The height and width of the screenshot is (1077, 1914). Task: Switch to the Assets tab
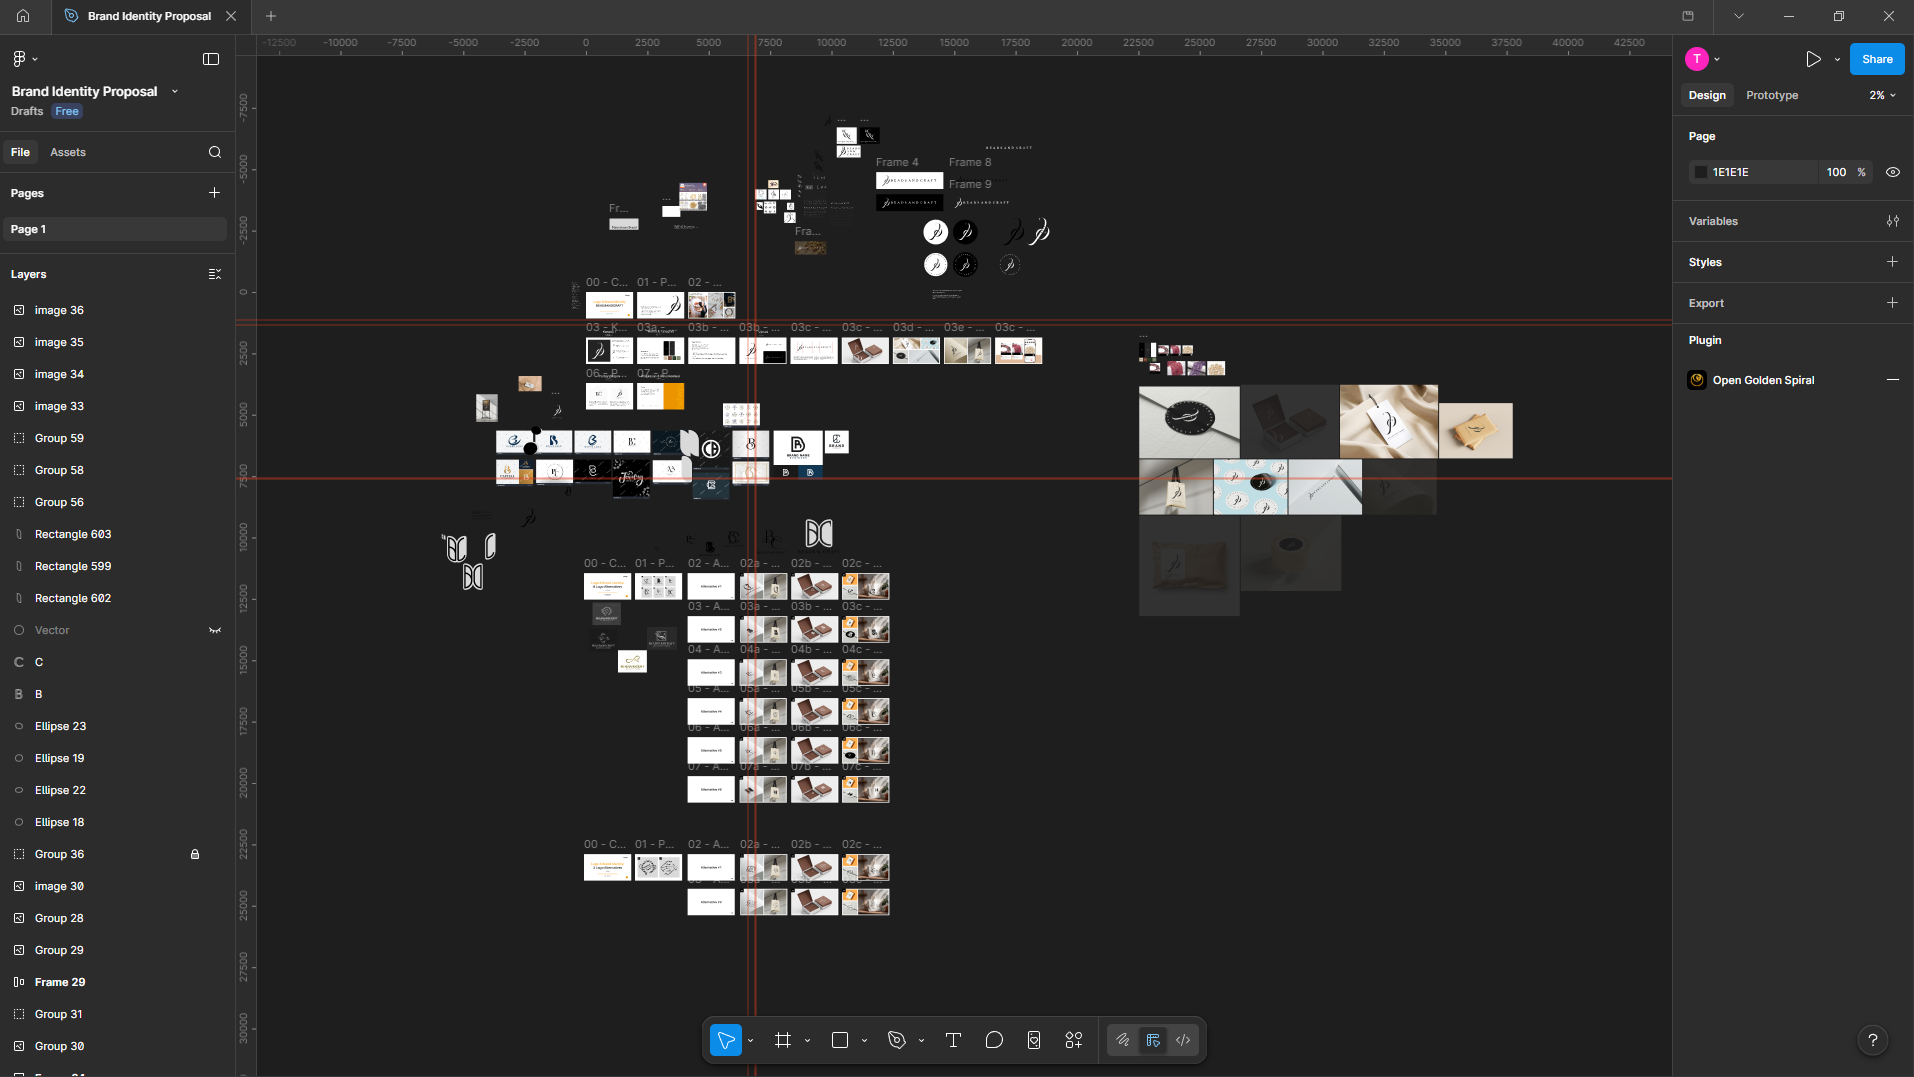click(x=68, y=152)
